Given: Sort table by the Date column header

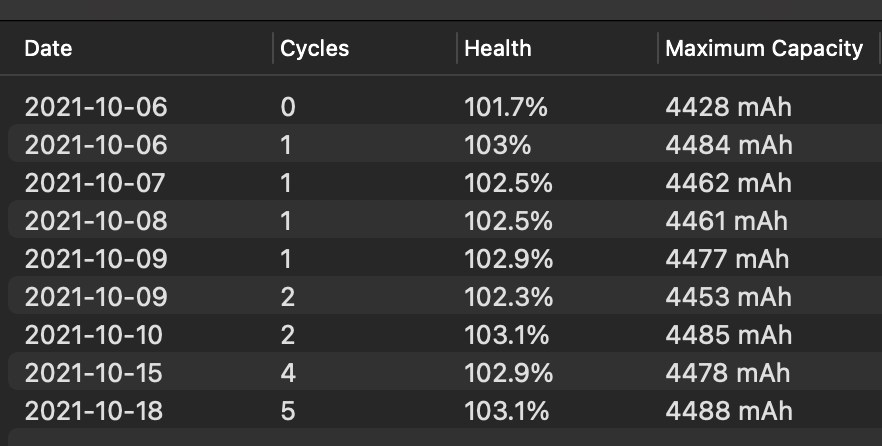Looking at the screenshot, I should (x=48, y=49).
